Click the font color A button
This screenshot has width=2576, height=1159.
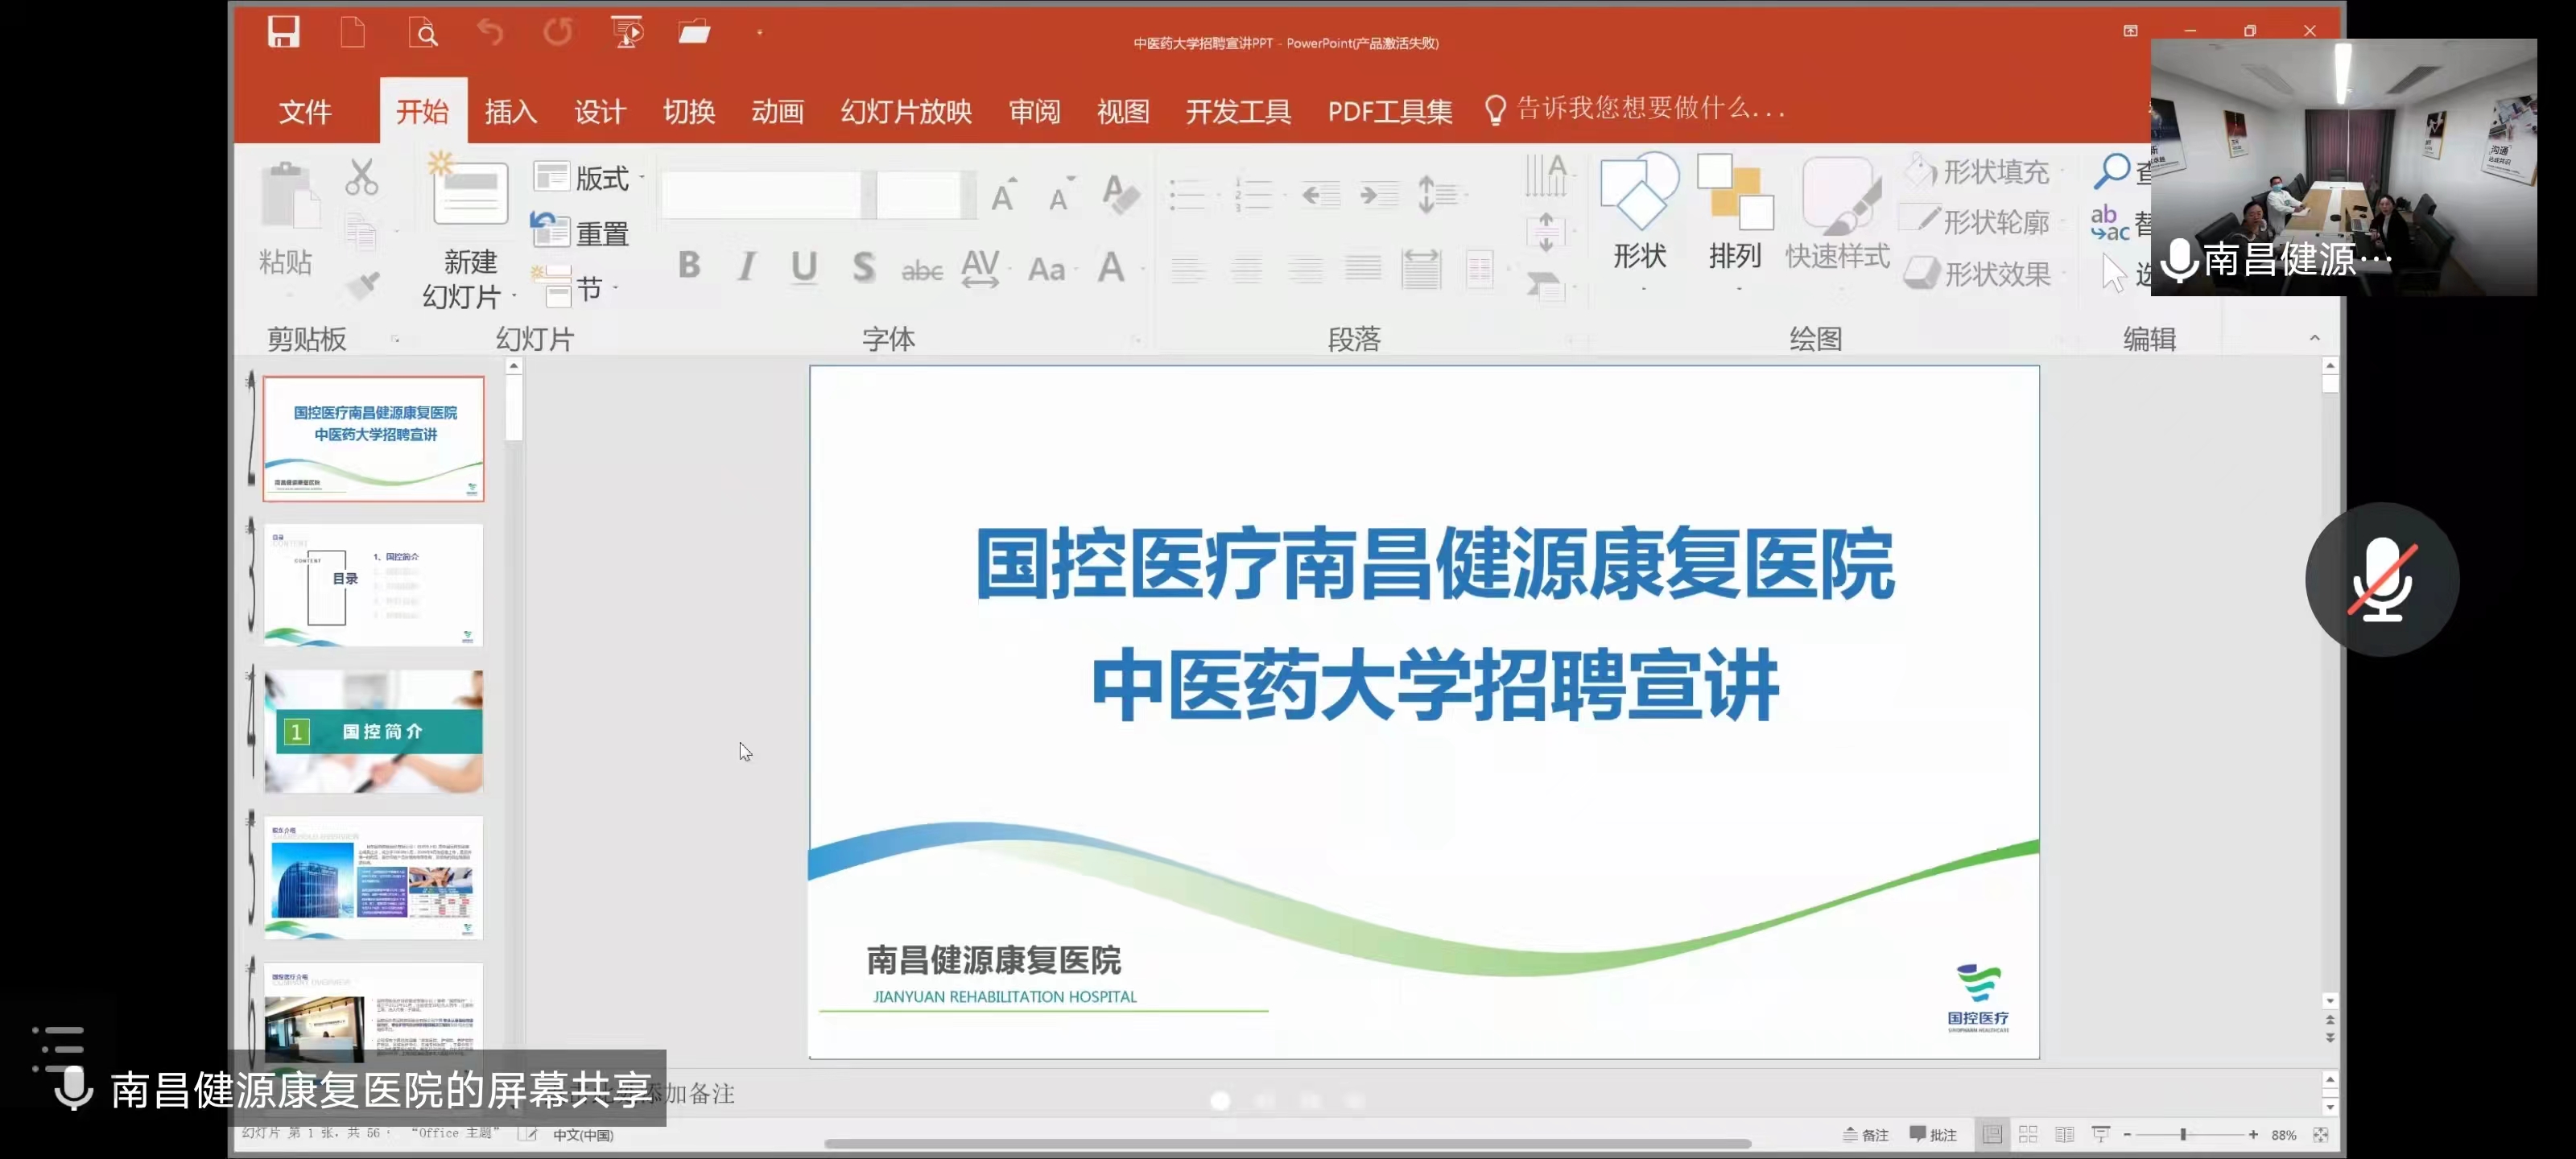(x=1111, y=267)
